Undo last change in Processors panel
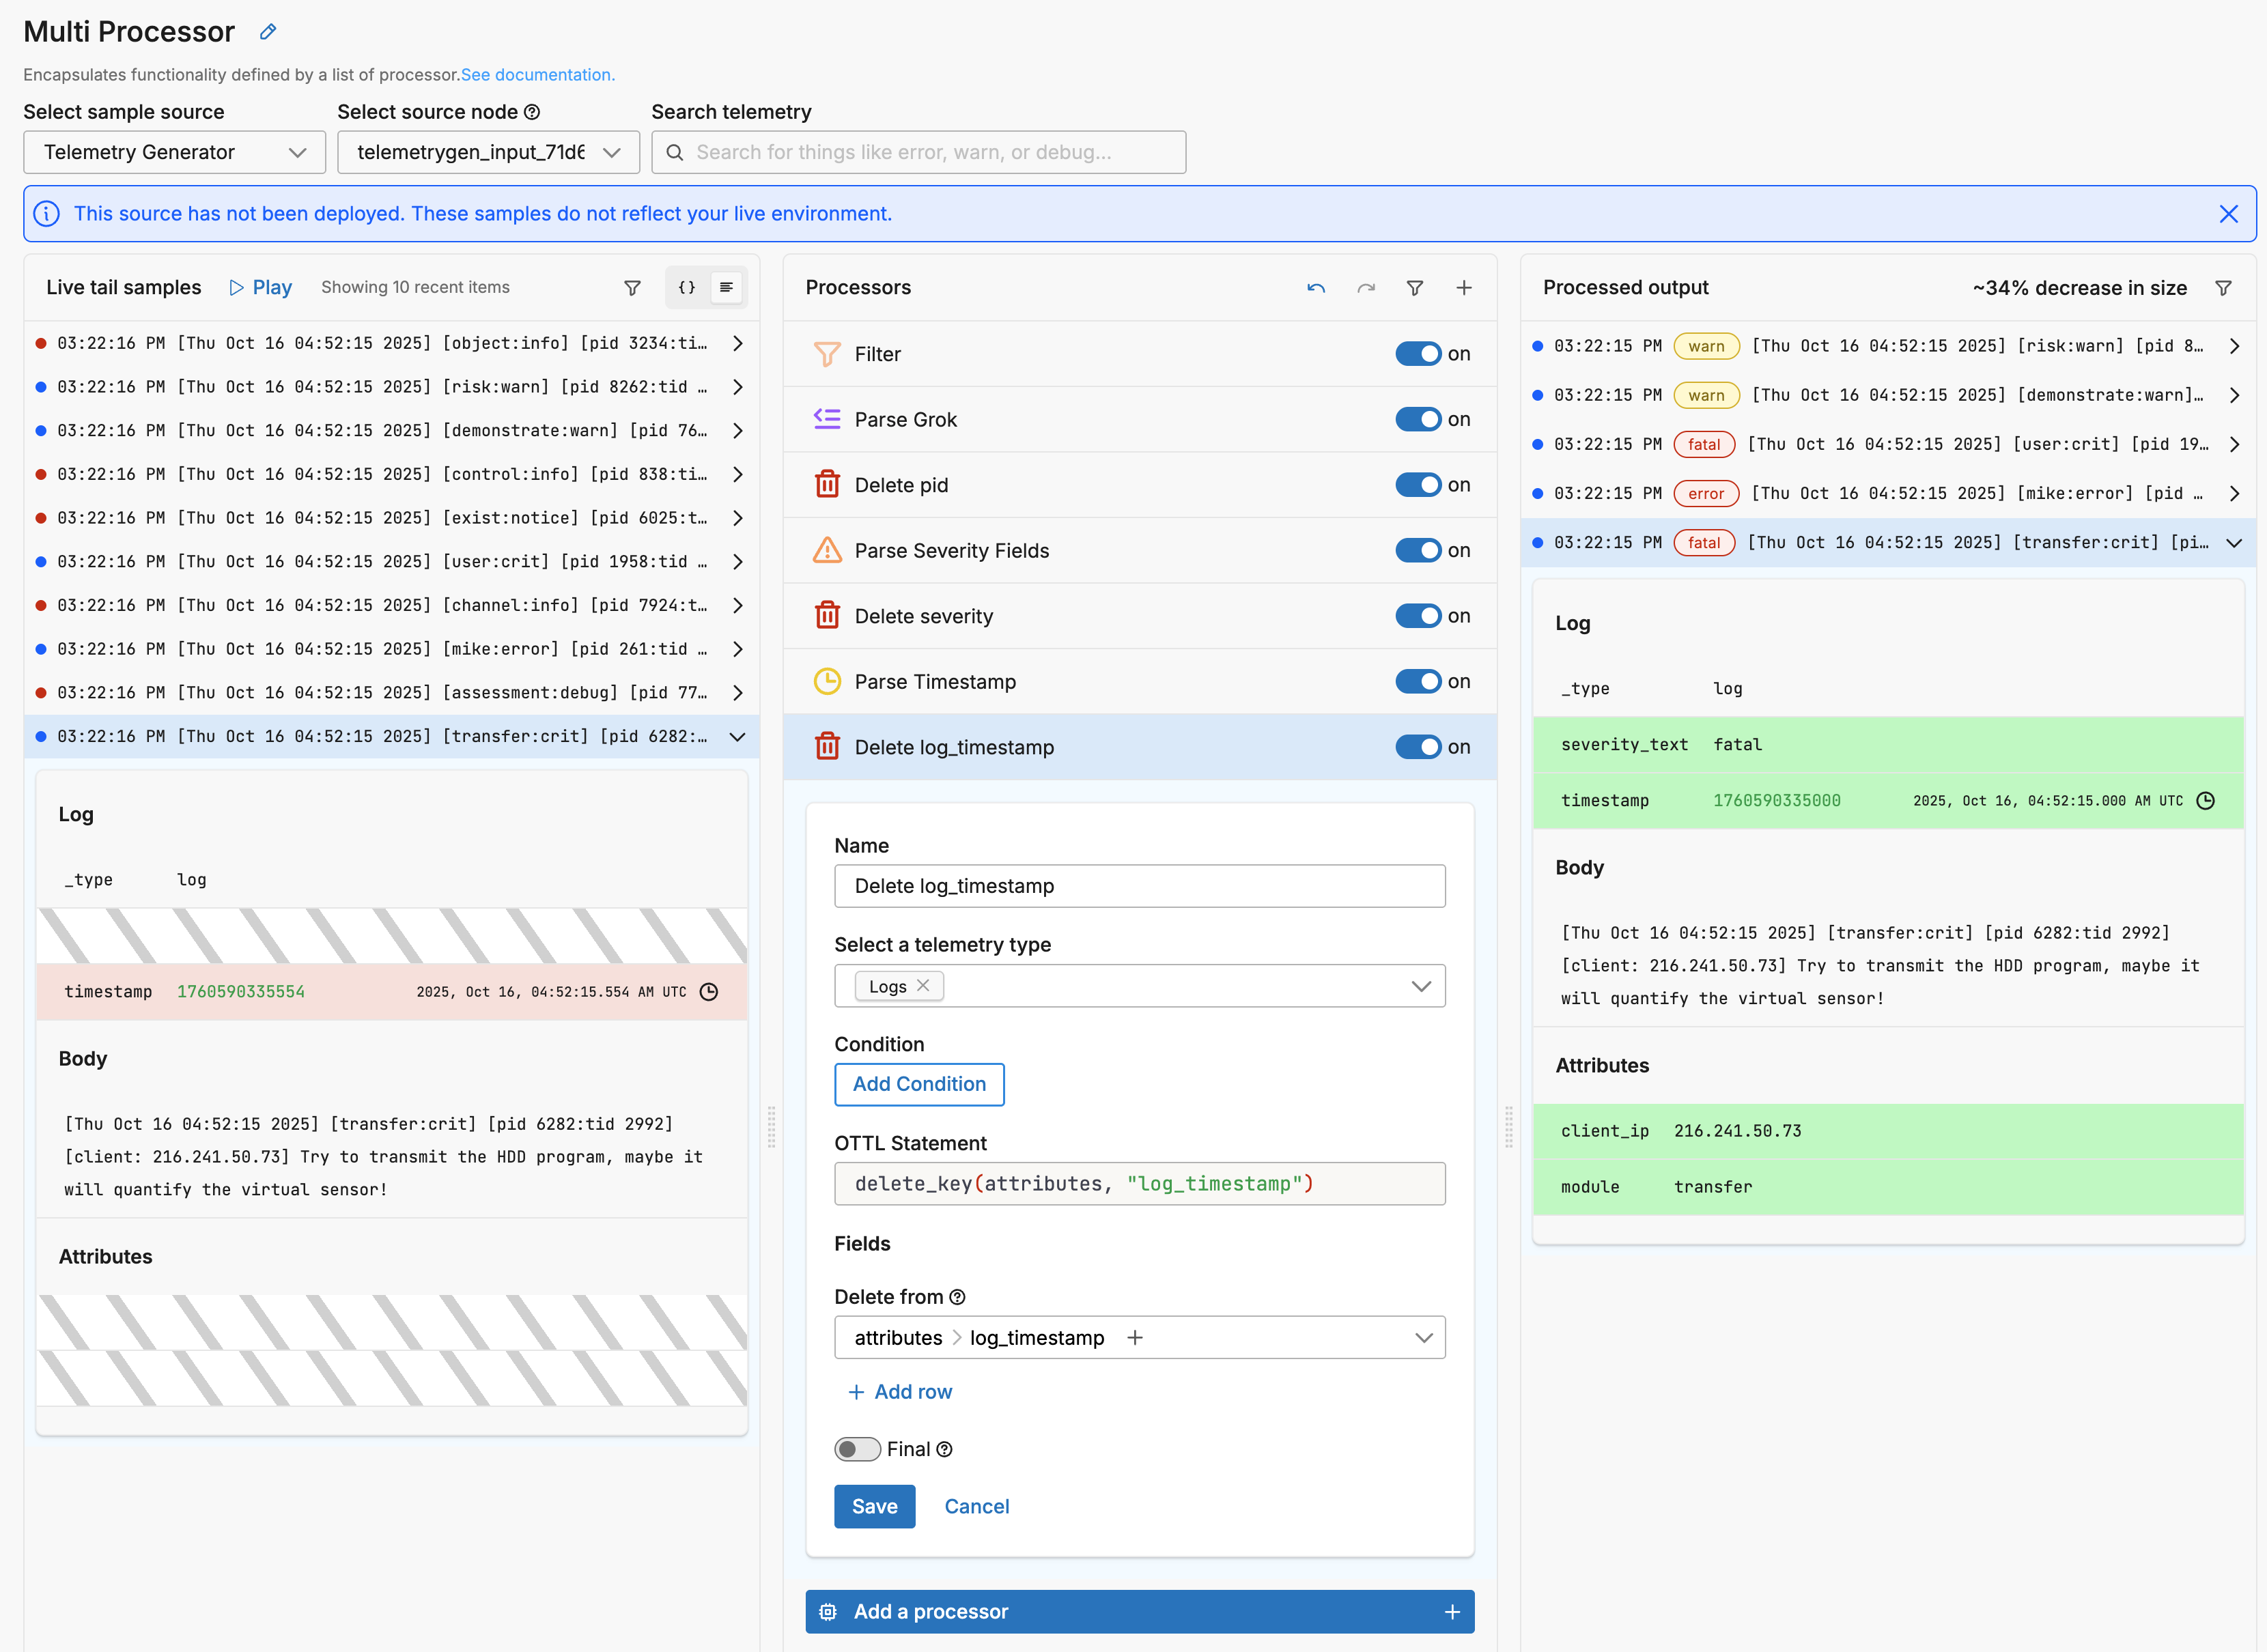This screenshot has width=2267, height=1652. tap(1316, 288)
